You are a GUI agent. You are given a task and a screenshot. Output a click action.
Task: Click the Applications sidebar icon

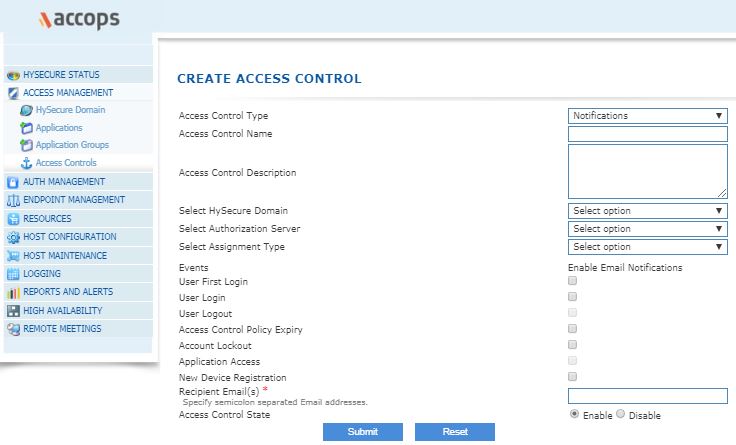coord(26,128)
